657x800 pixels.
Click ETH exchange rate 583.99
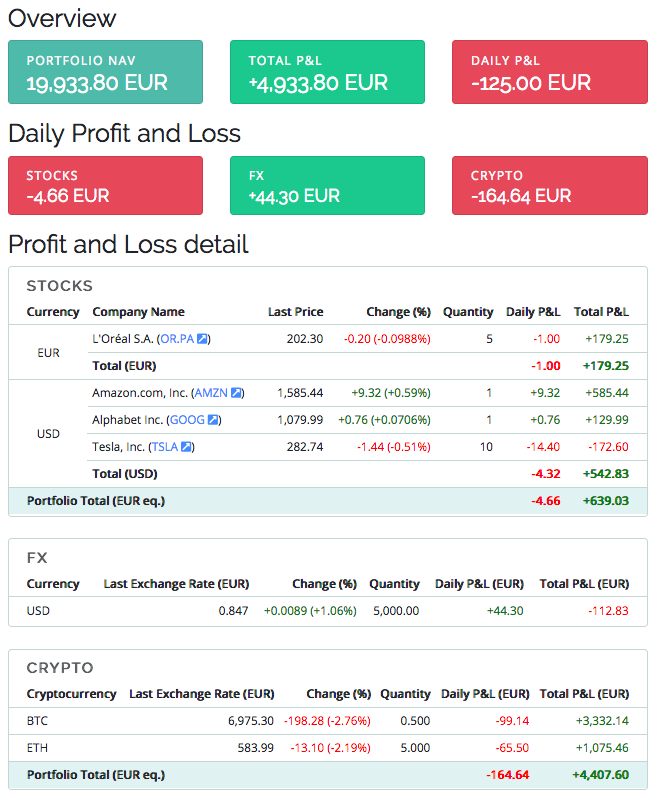(256, 748)
